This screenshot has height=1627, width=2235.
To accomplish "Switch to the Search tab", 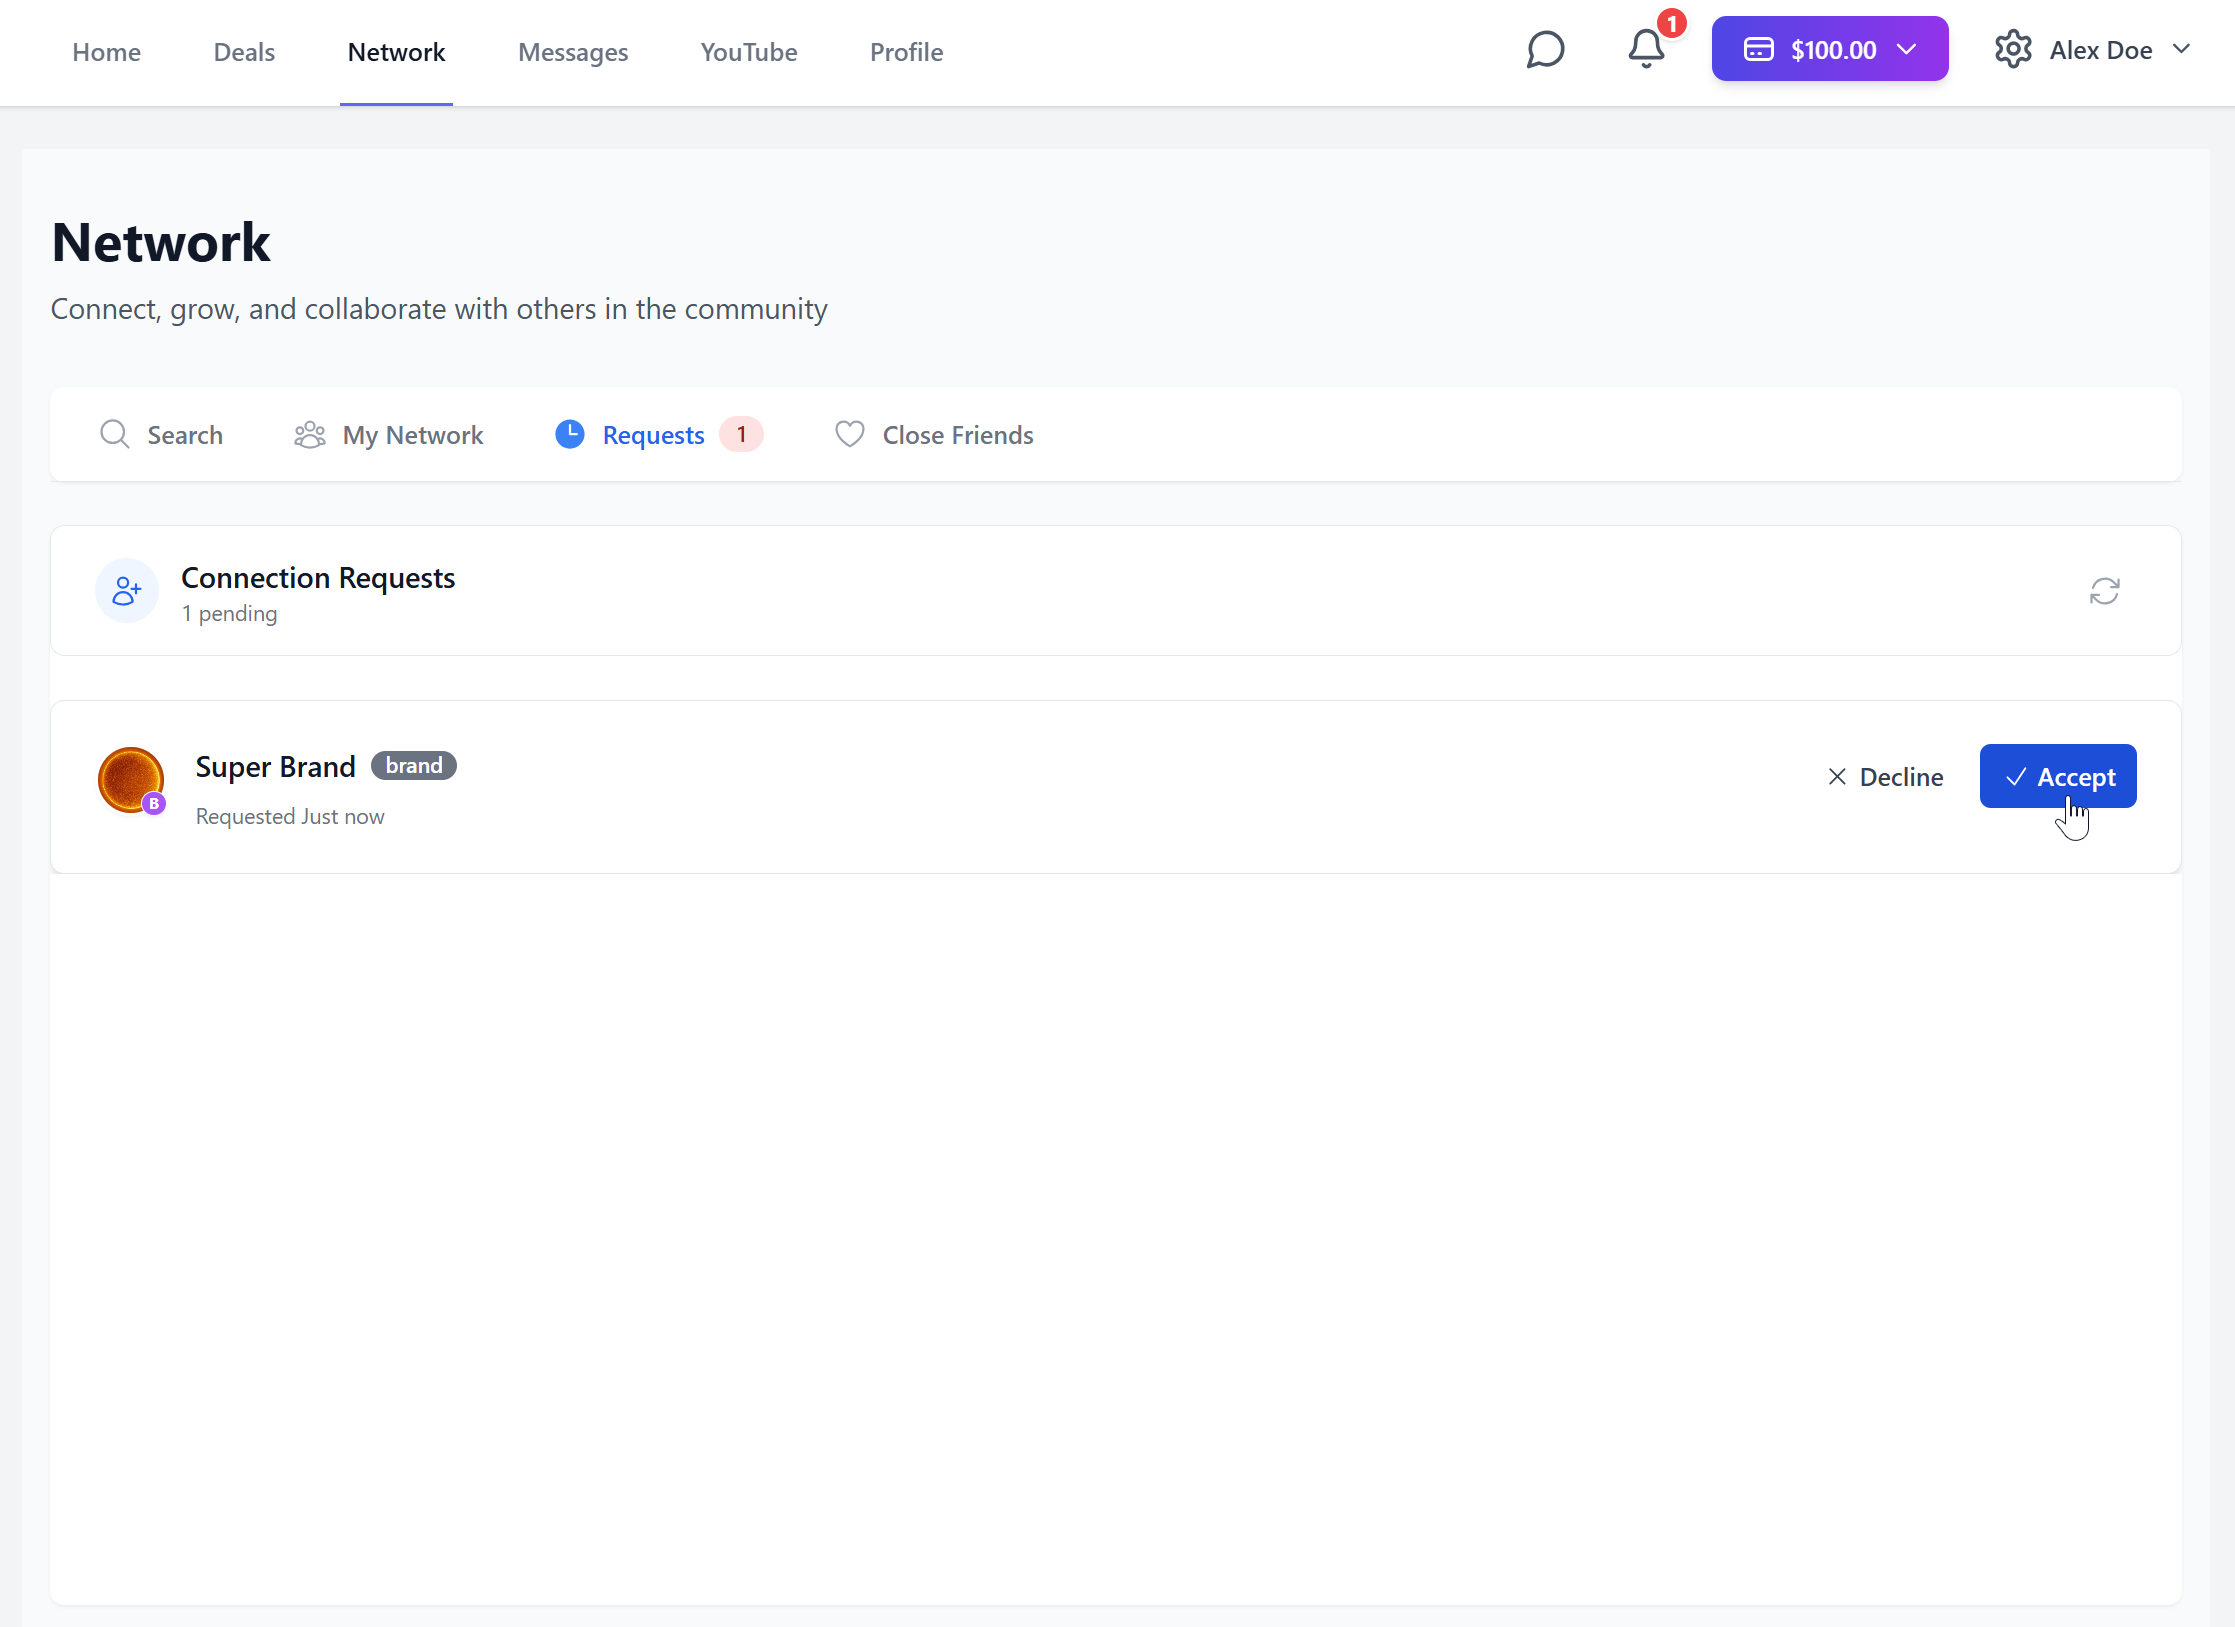I will pos(161,435).
